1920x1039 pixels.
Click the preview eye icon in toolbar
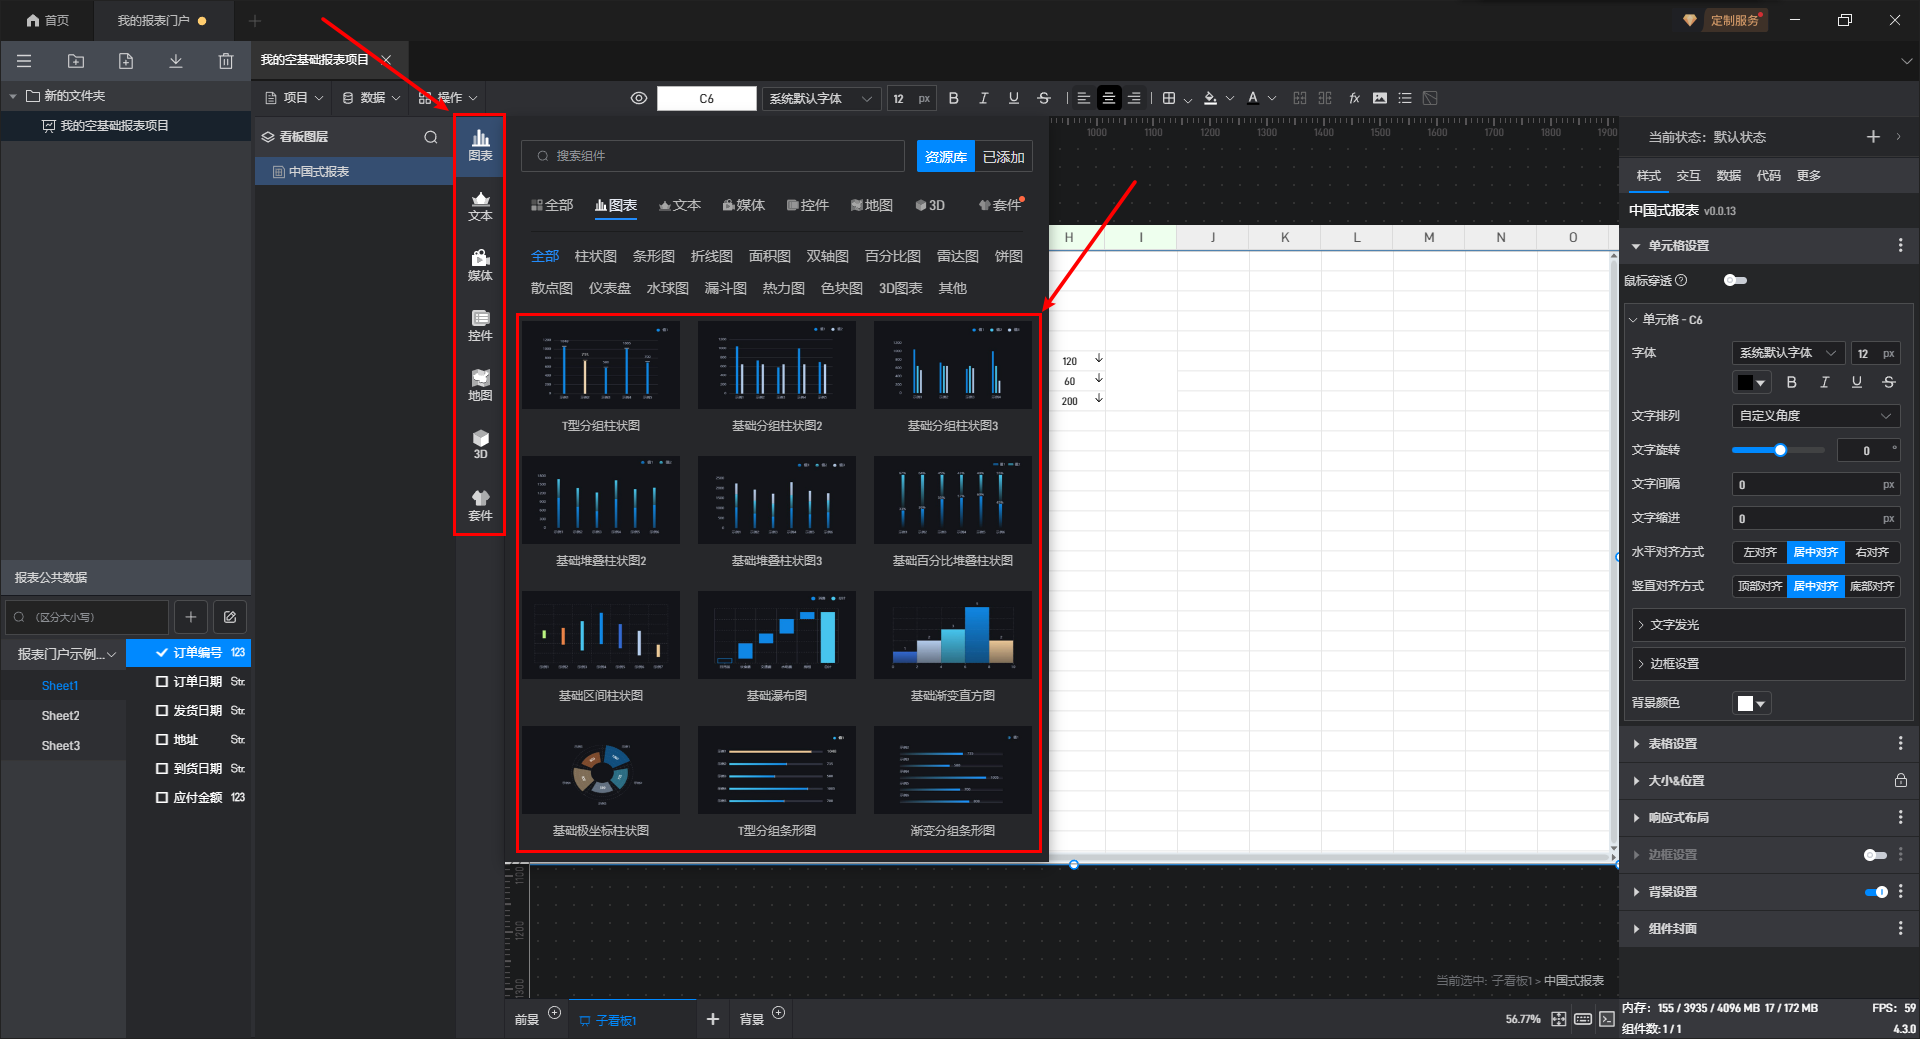[x=639, y=98]
